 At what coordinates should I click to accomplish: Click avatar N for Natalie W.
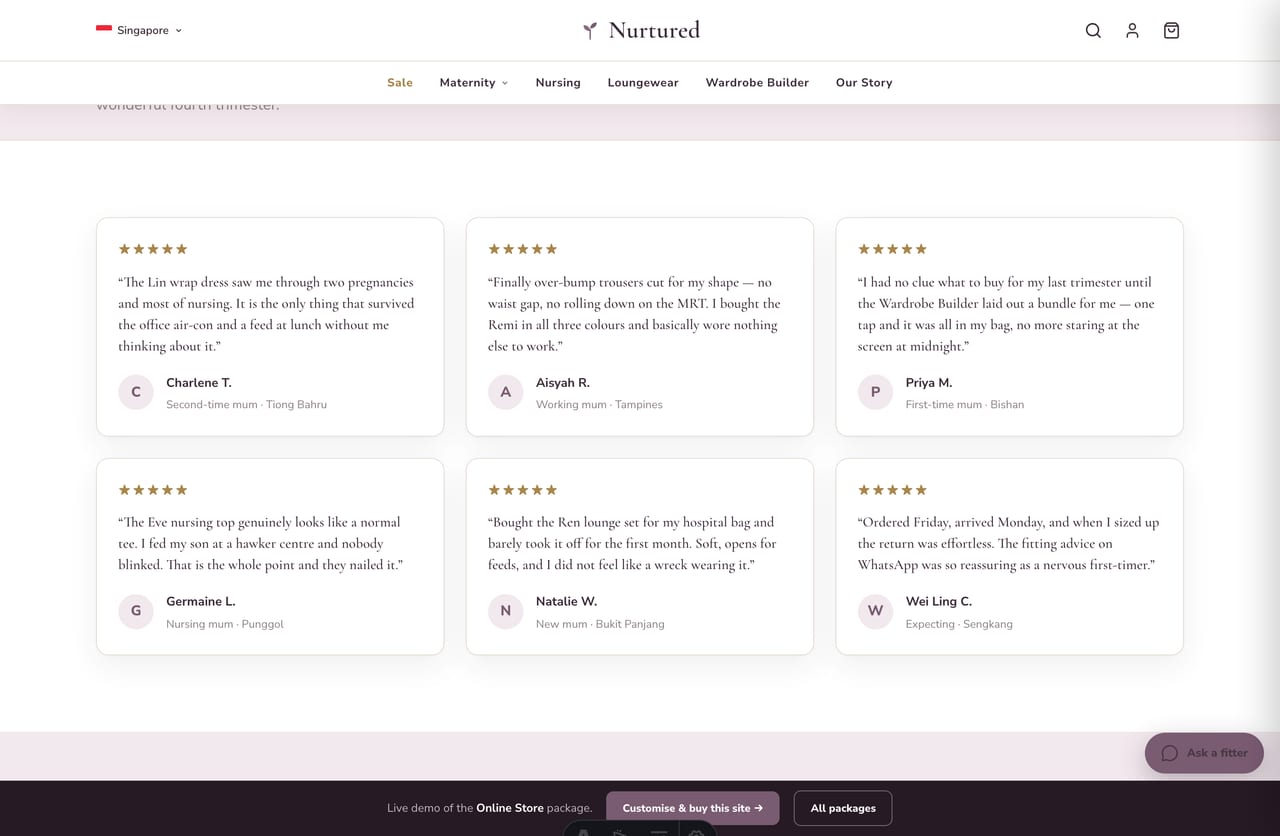[x=506, y=611]
